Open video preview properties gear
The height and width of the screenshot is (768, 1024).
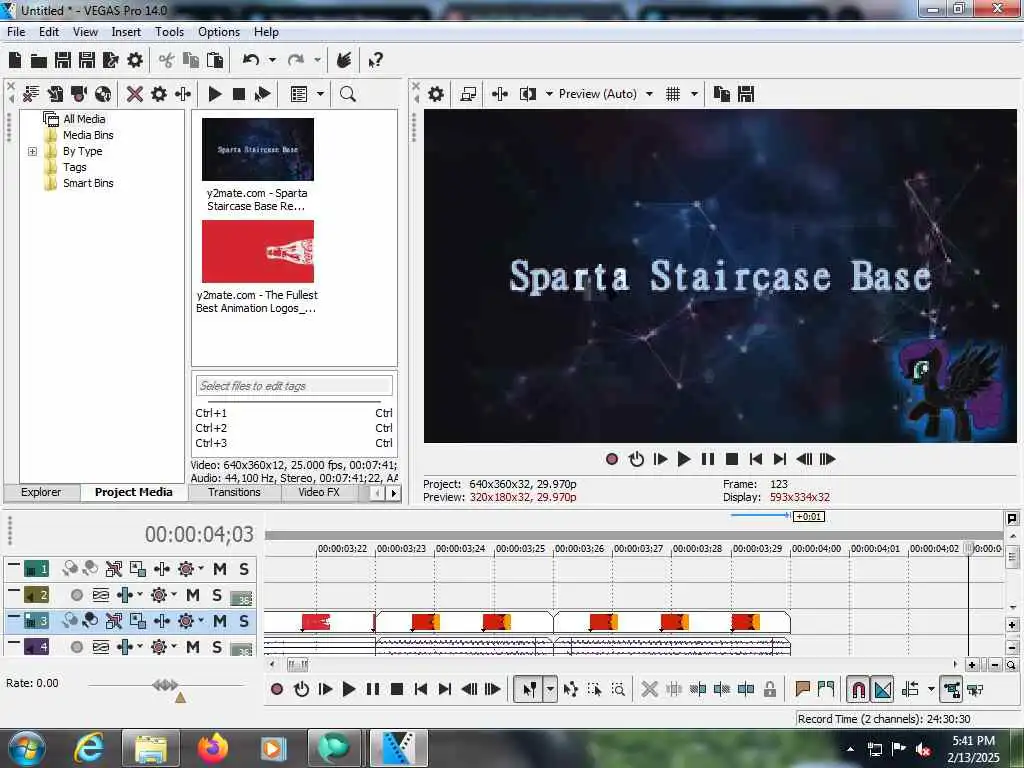tap(436, 94)
